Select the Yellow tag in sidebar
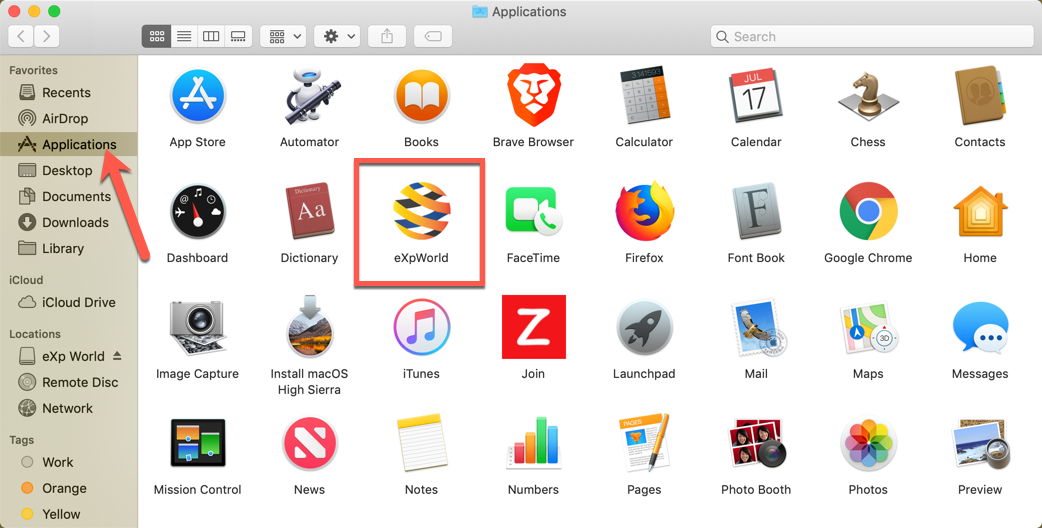The width and height of the screenshot is (1042, 528). click(x=68, y=514)
